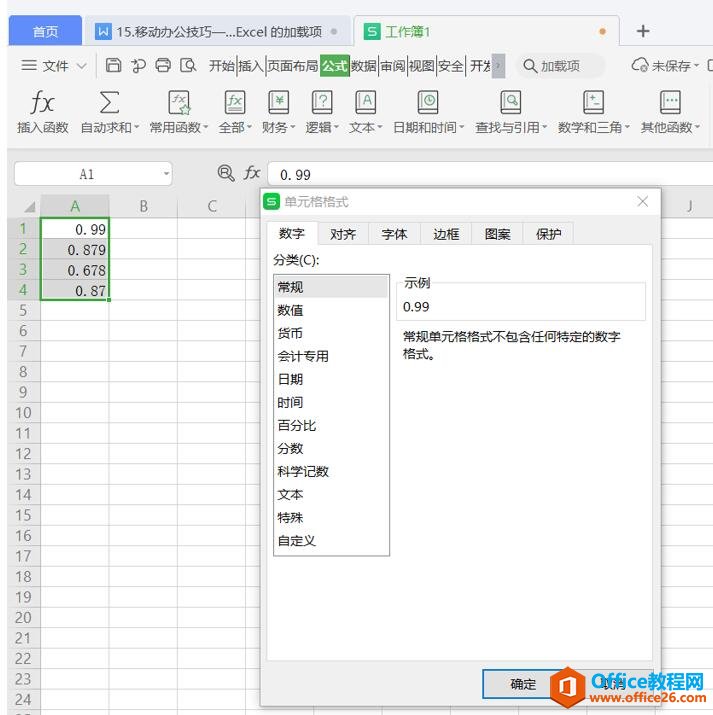Open Other functions (其他函数) icon
713x715 pixels.
670,102
